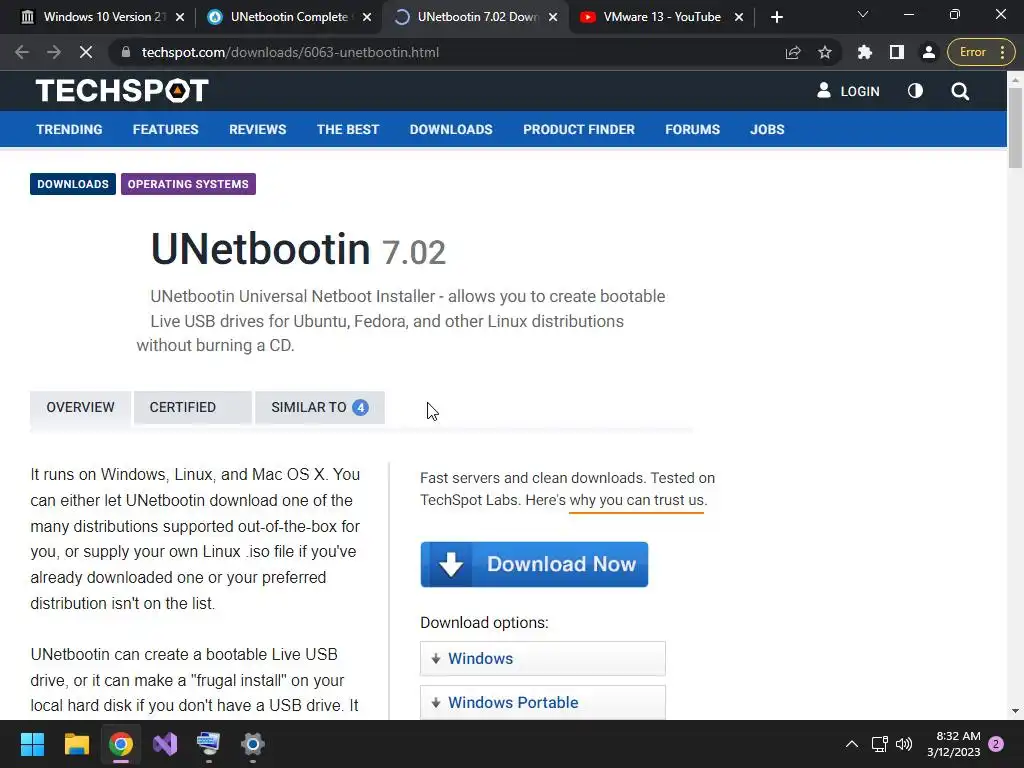
Task: Open the TechSpot LOGIN link
Action: pyautogui.click(x=848, y=91)
